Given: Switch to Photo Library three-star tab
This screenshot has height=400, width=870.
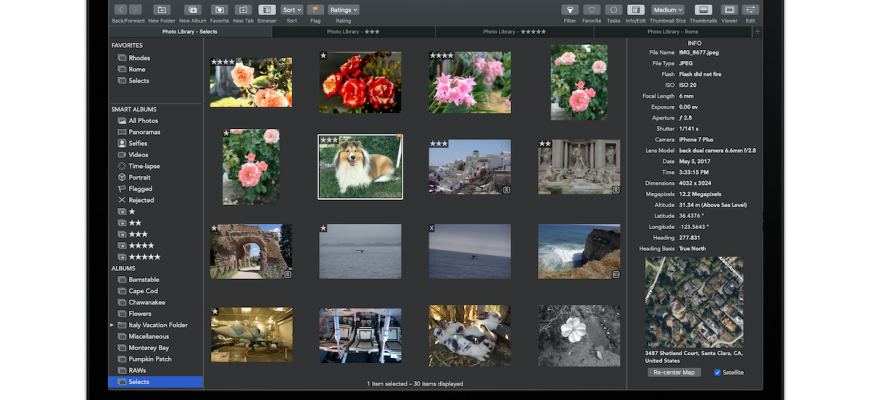Looking at the screenshot, I should point(353,32).
